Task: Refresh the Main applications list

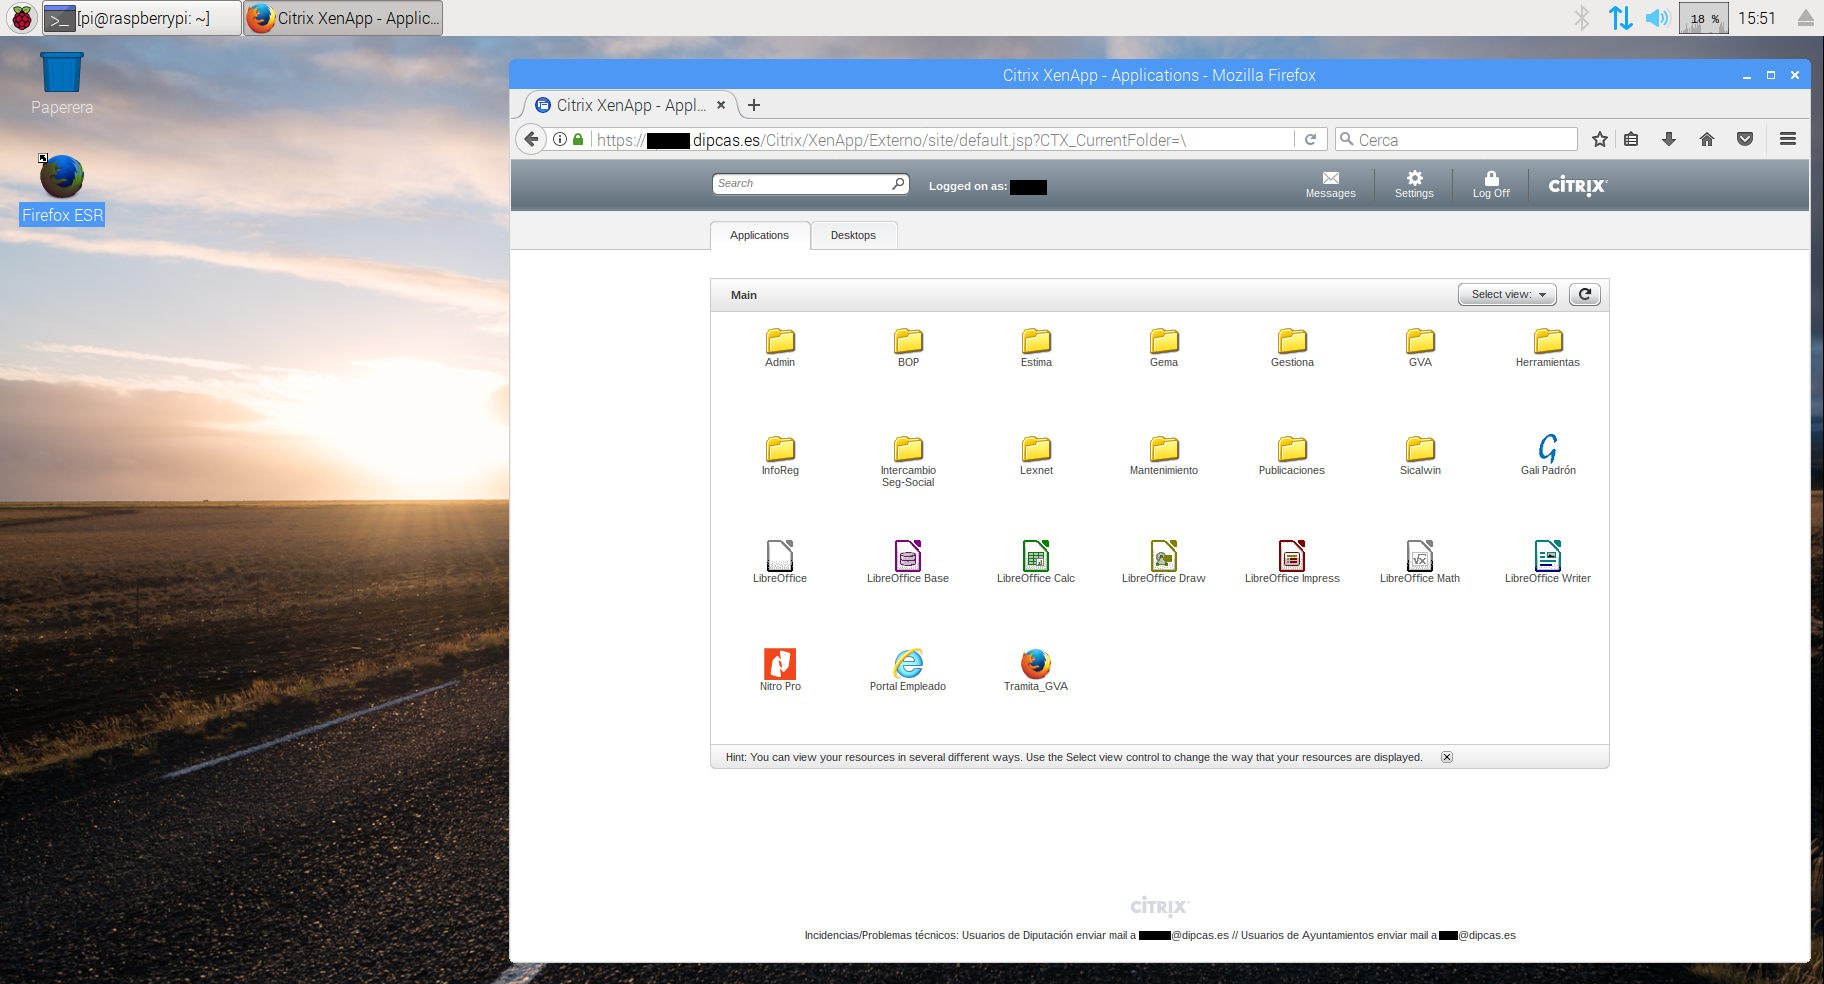Action: (x=1585, y=294)
